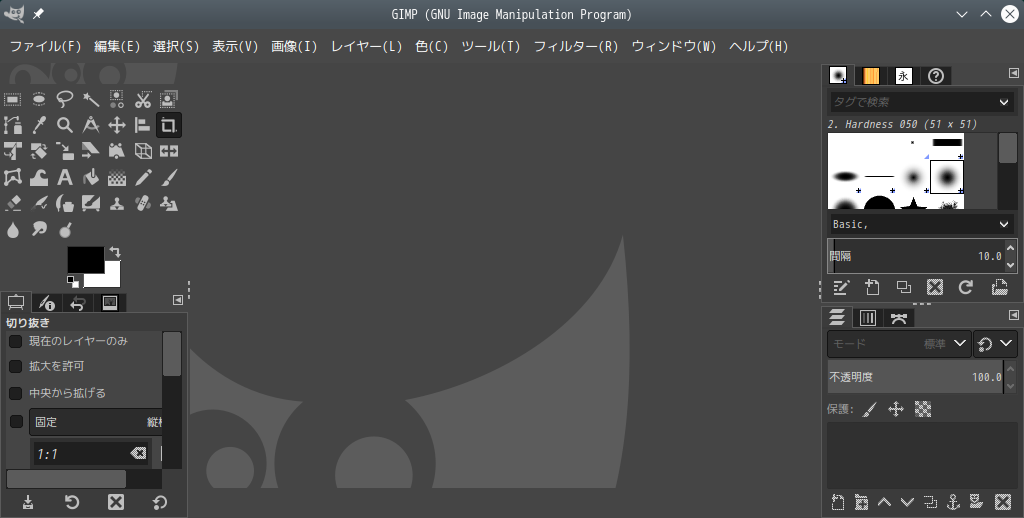Image resolution: width=1024 pixels, height=518 pixels.
Task: Select the Hardness 050 brush thumbnail
Action: coord(946,177)
